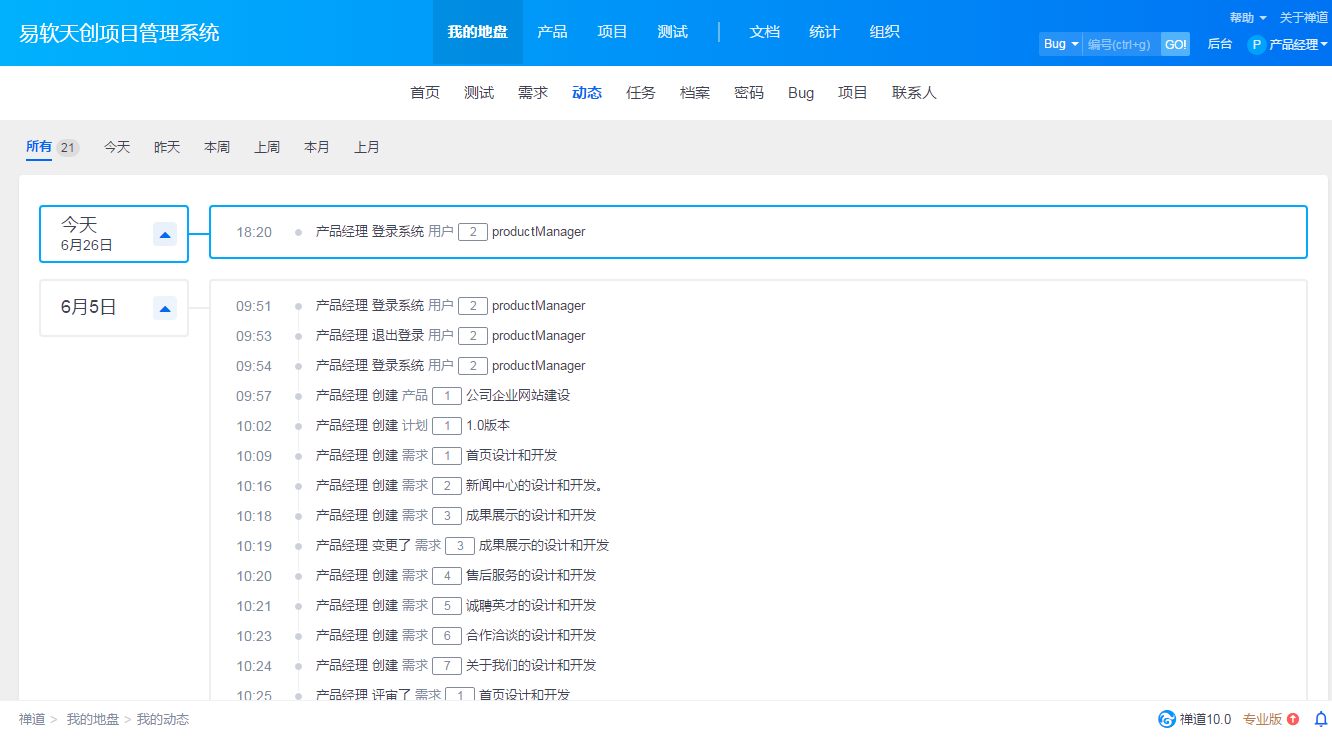Click the GO! search button
Screen dimensions: 1332x737
click(1175, 44)
